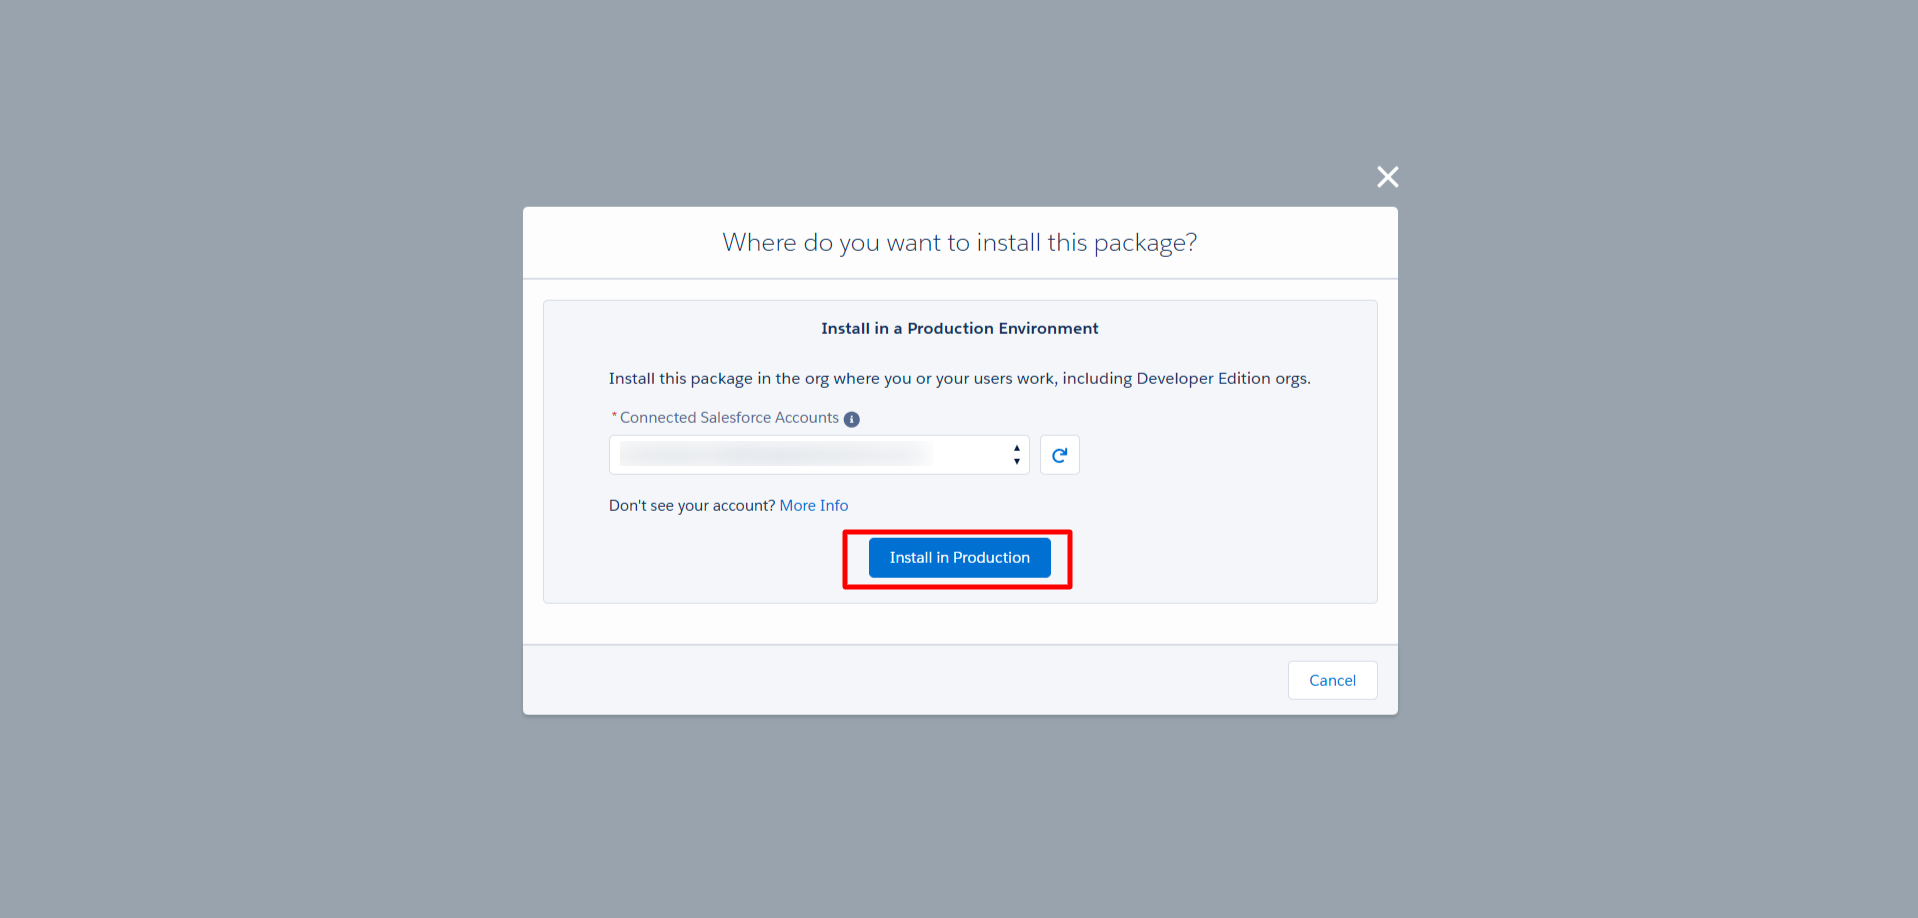The image size is (1918, 918).
Task: Close the install package dialog with the X
Action: (x=1387, y=177)
